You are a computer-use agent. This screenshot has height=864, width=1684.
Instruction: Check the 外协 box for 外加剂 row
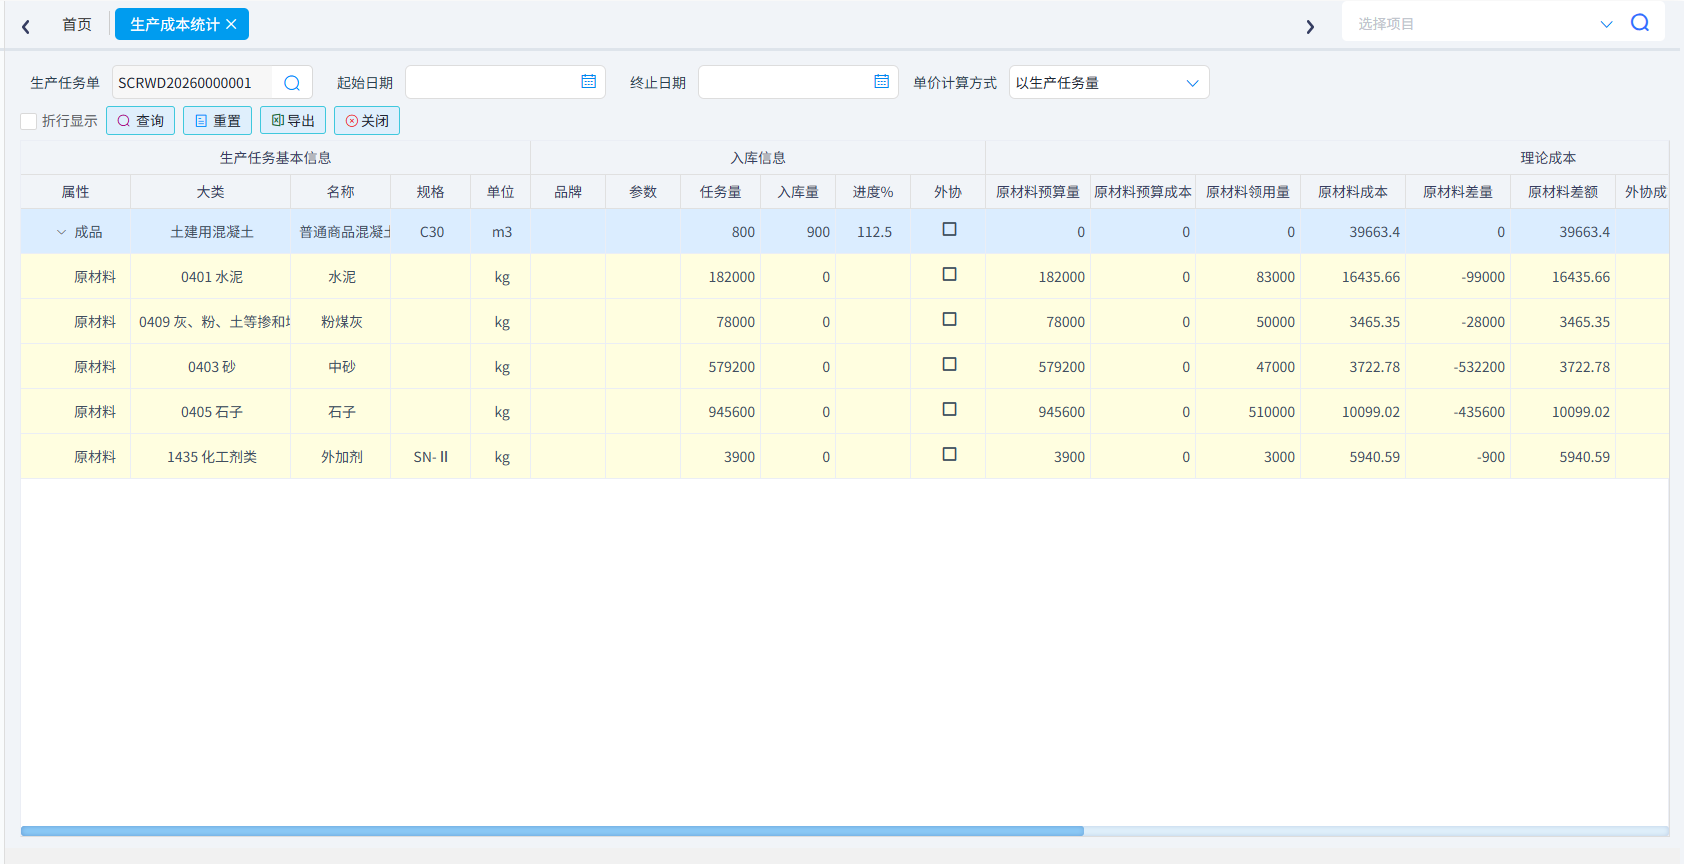point(949,455)
